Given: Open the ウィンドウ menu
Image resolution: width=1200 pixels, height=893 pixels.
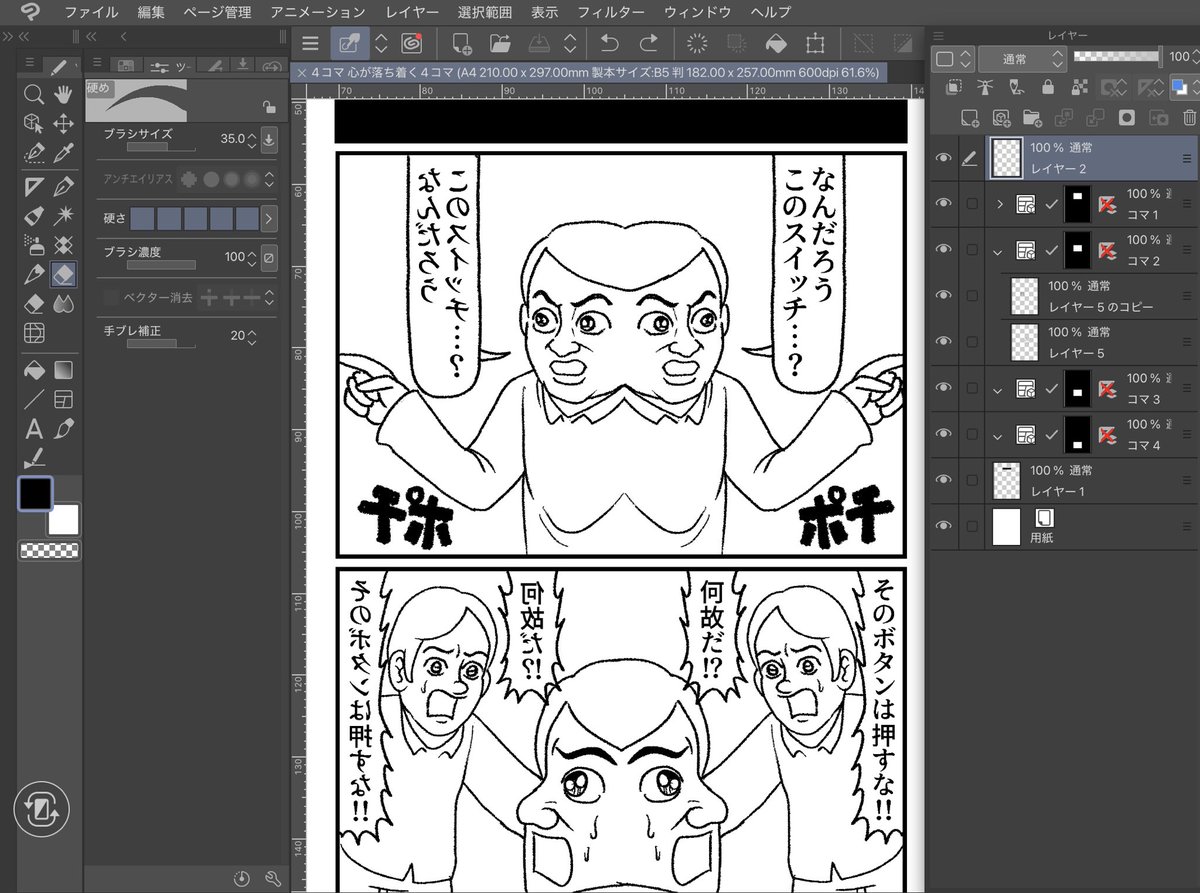Looking at the screenshot, I should pos(697,12).
